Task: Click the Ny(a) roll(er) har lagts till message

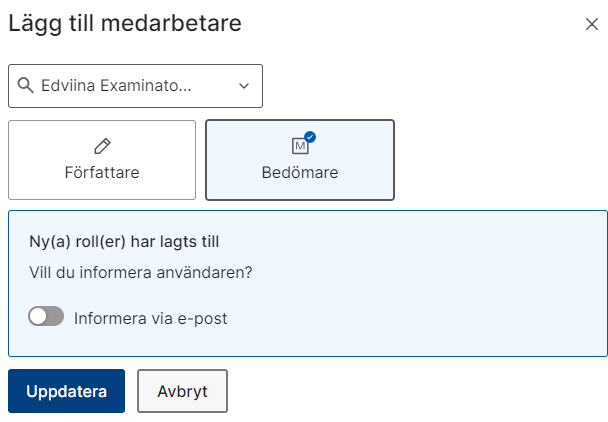Action: tap(124, 242)
